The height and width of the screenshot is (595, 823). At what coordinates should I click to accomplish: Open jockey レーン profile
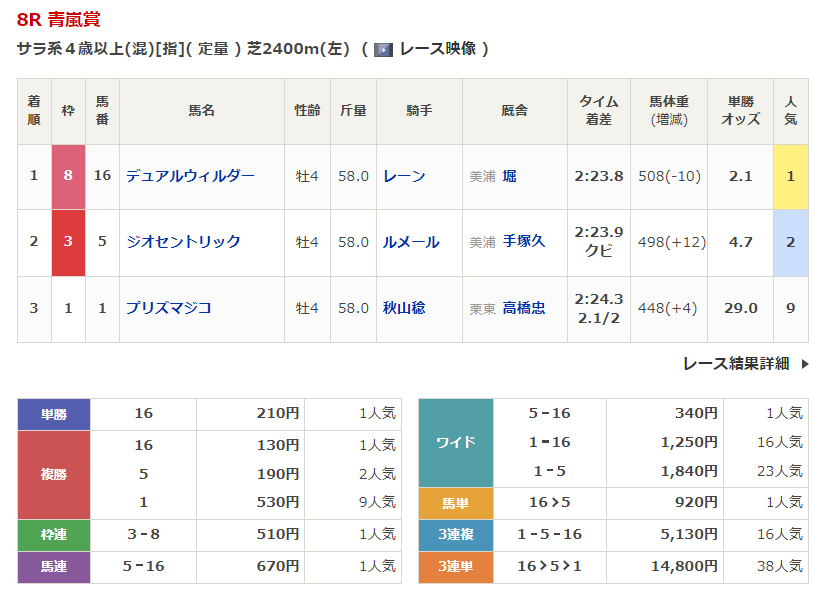[x=404, y=176]
